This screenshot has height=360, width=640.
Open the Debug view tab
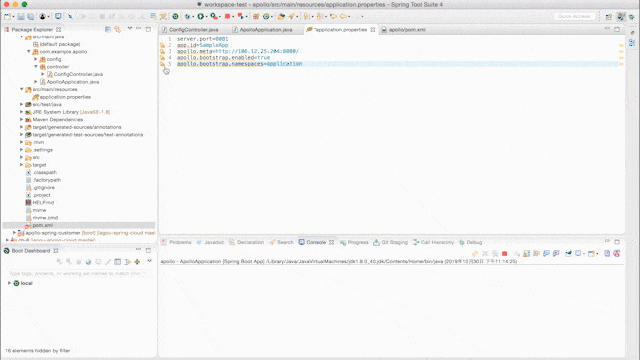[474, 242]
